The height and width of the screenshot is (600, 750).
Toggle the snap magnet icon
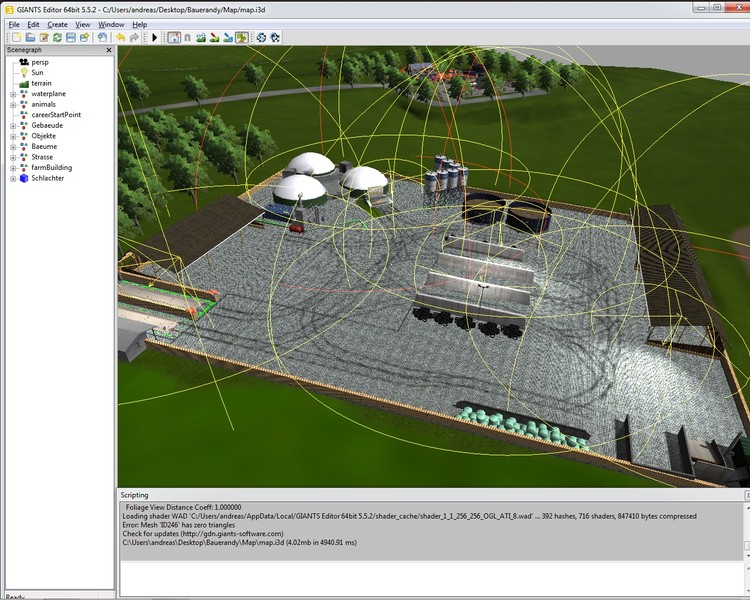click(x=188, y=37)
